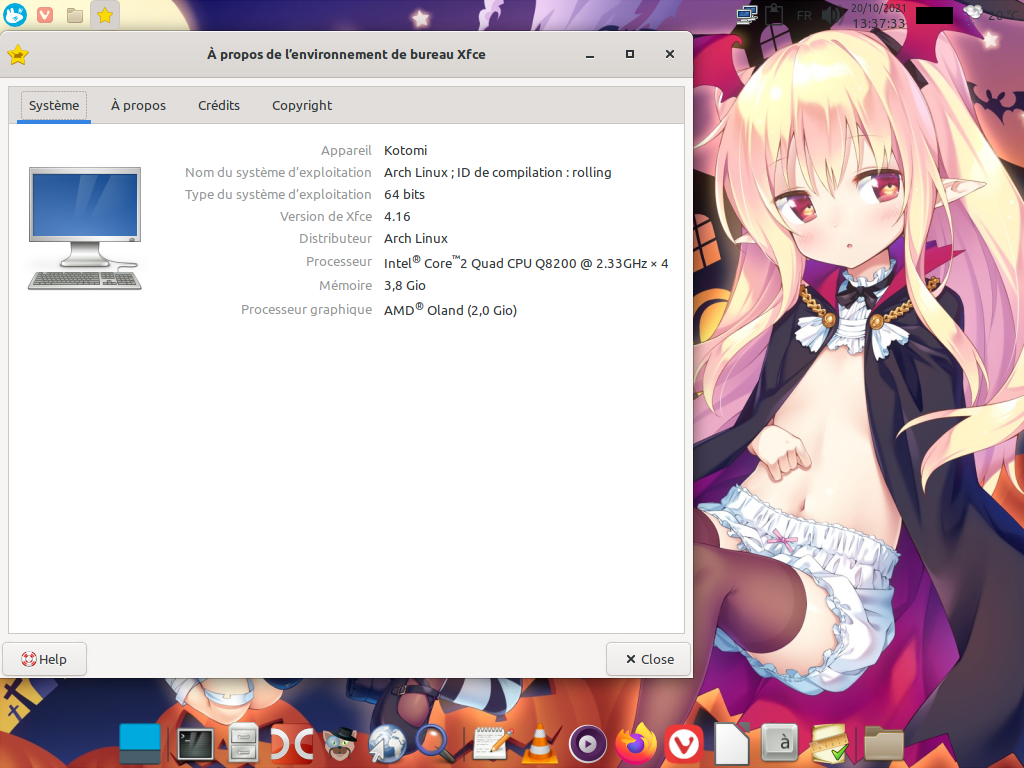Screen dimensions: 1024x768
Task: Click the 'AMD Oland (2,0 Gio)' text
Action: pos(451,310)
